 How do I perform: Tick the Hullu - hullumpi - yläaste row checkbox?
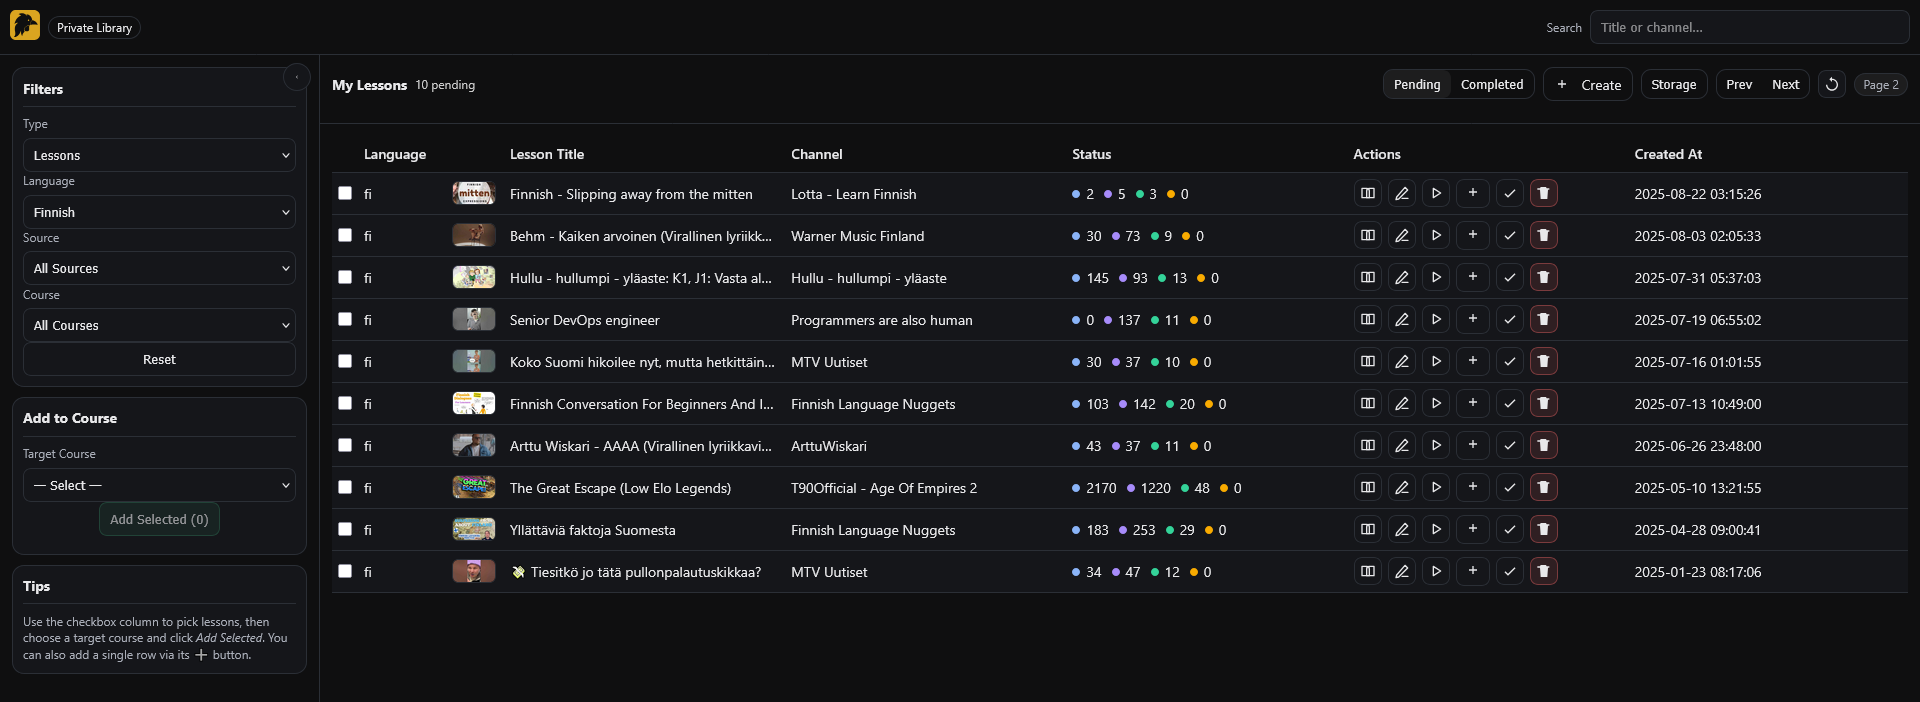(x=345, y=277)
